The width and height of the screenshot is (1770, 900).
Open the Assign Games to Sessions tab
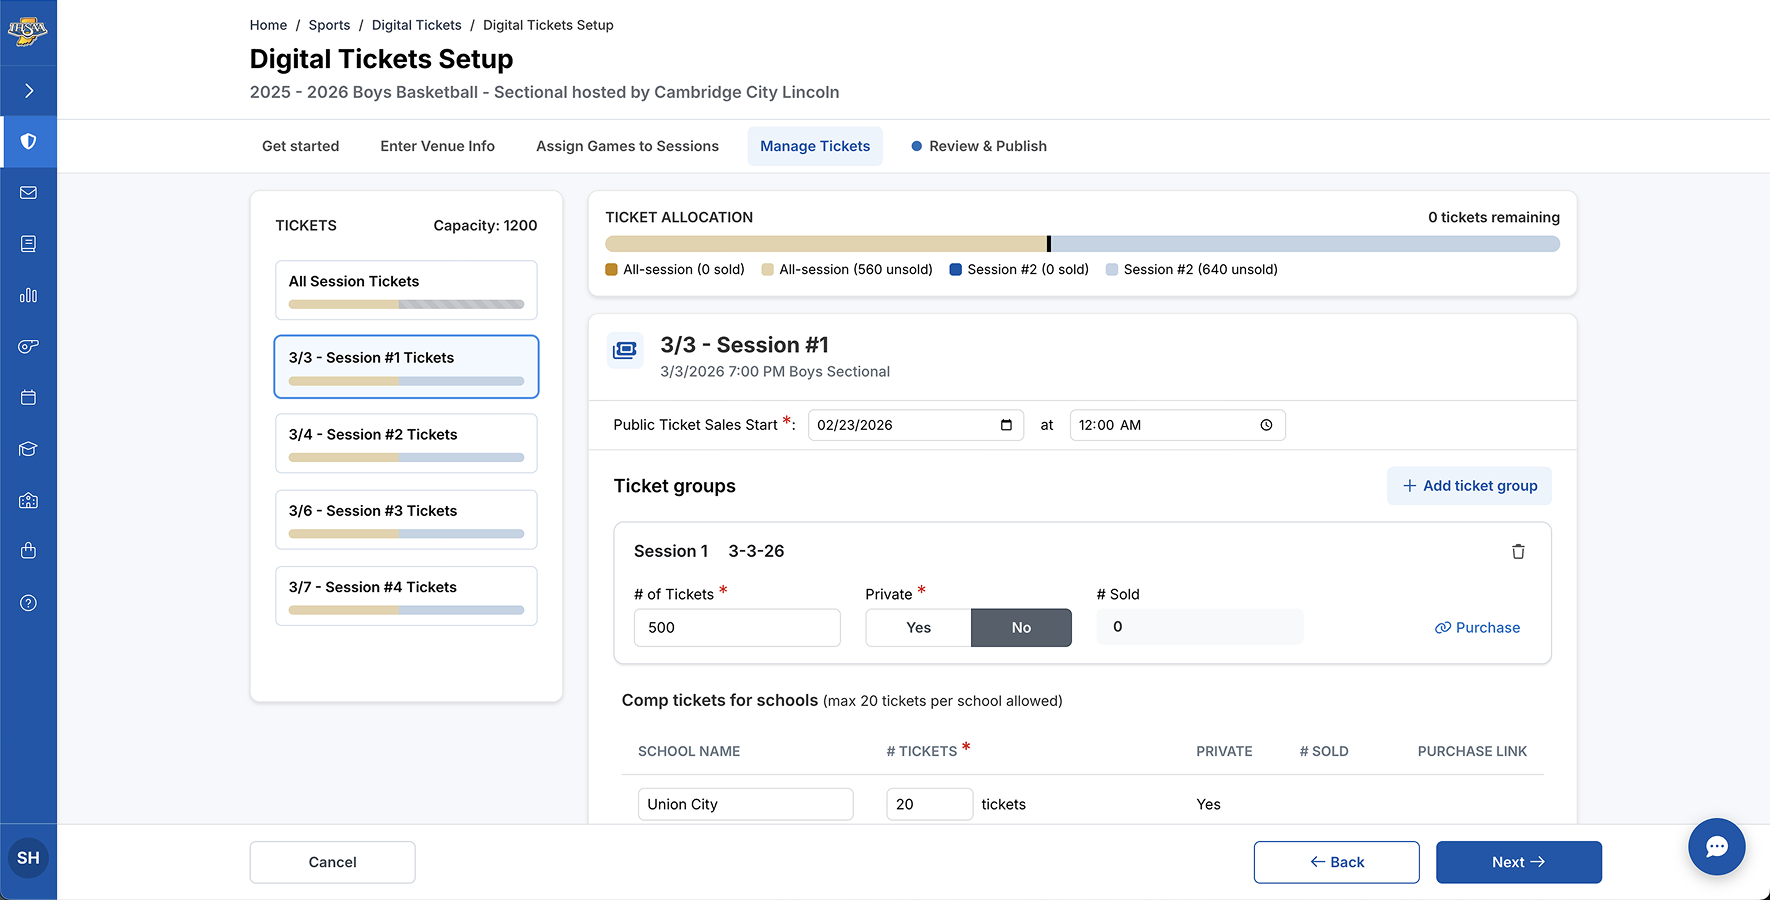[x=627, y=146]
